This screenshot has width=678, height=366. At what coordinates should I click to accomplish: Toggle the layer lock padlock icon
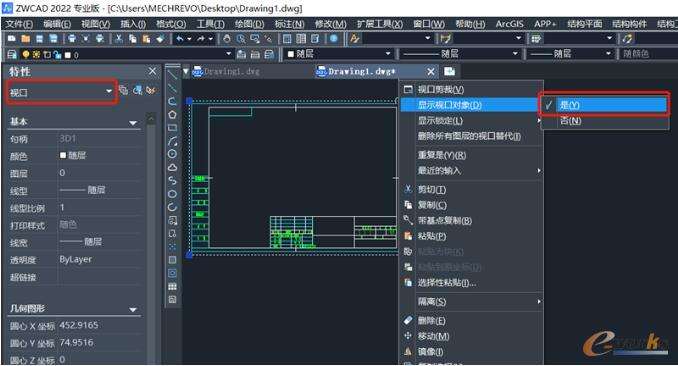click(x=57, y=55)
